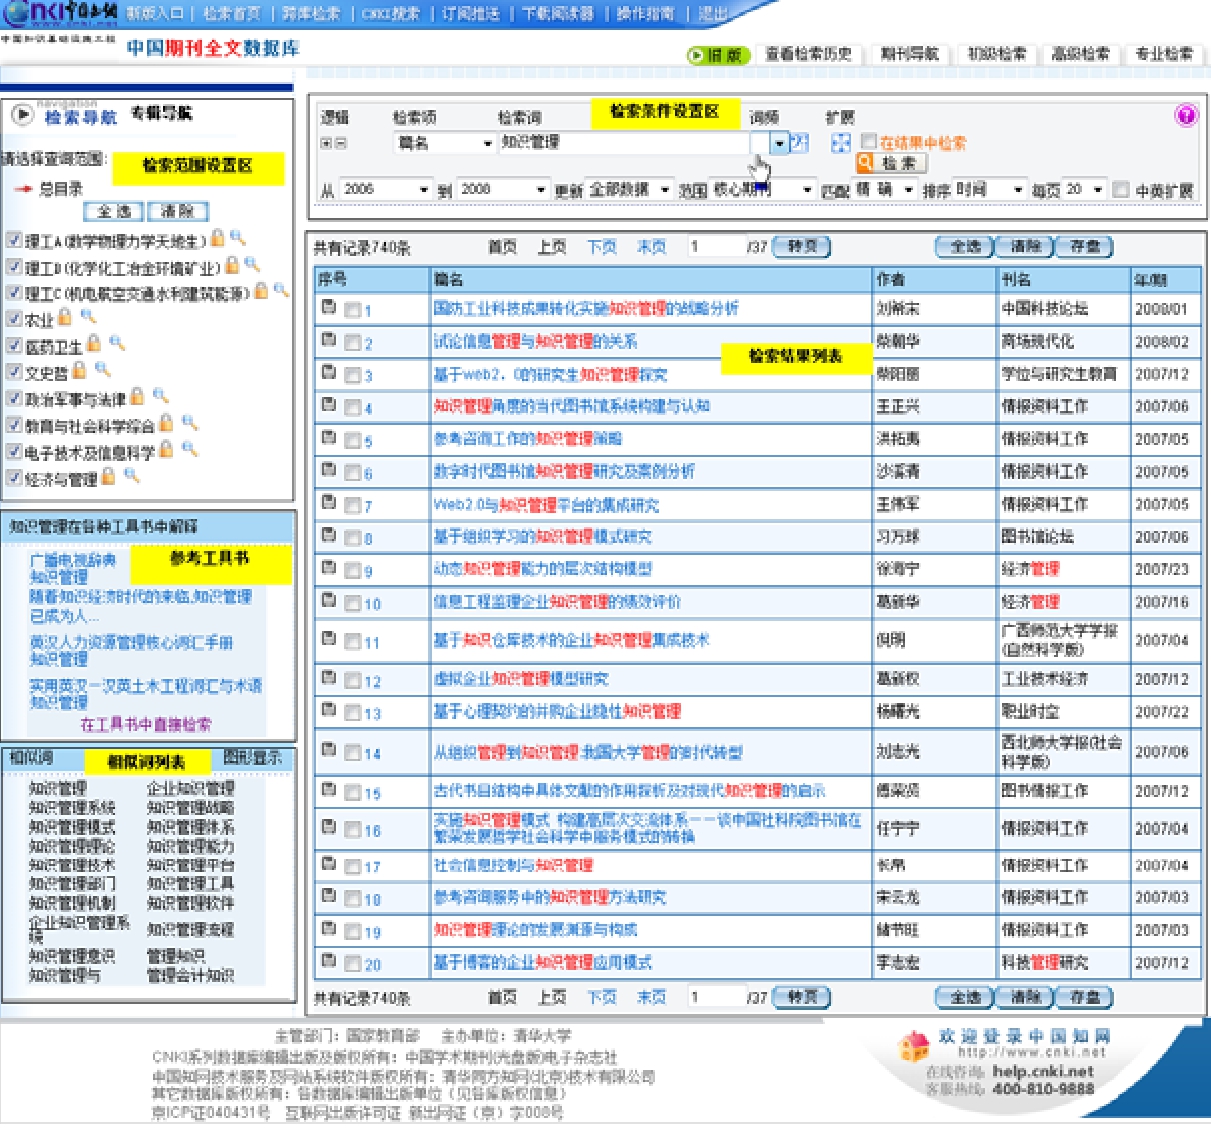The image size is (1211, 1145).
Task: Click 全选 under 总目录 in the navigation panel
Action: click(114, 211)
